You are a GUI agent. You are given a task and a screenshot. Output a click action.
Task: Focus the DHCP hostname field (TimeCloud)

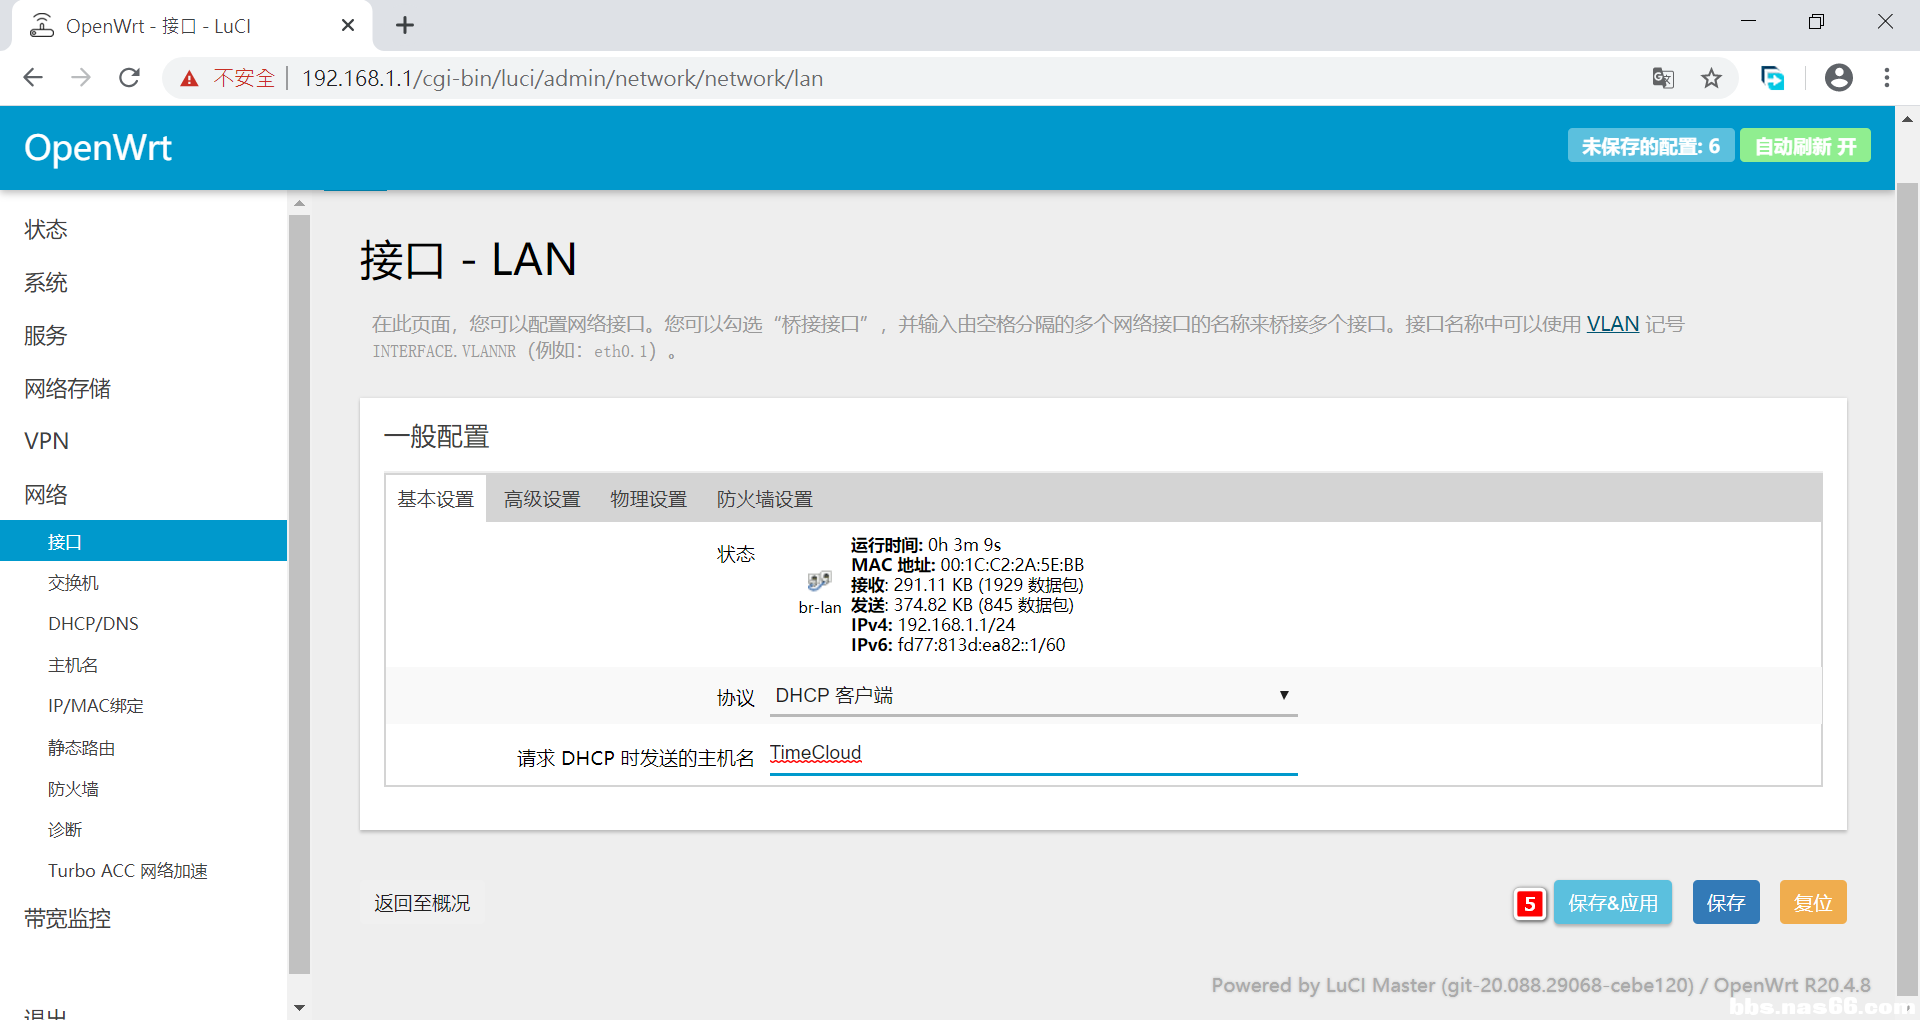point(1033,754)
